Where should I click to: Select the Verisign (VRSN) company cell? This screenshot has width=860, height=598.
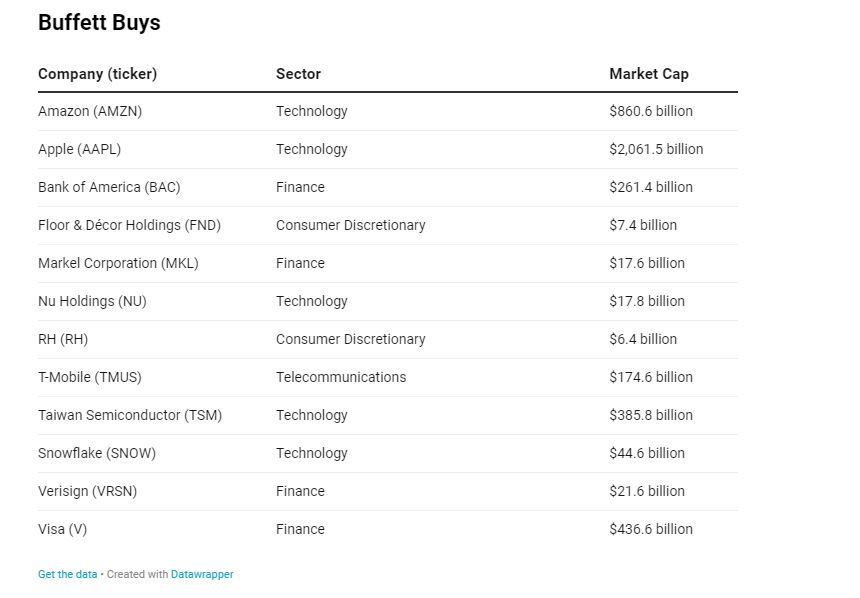click(87, 492)
